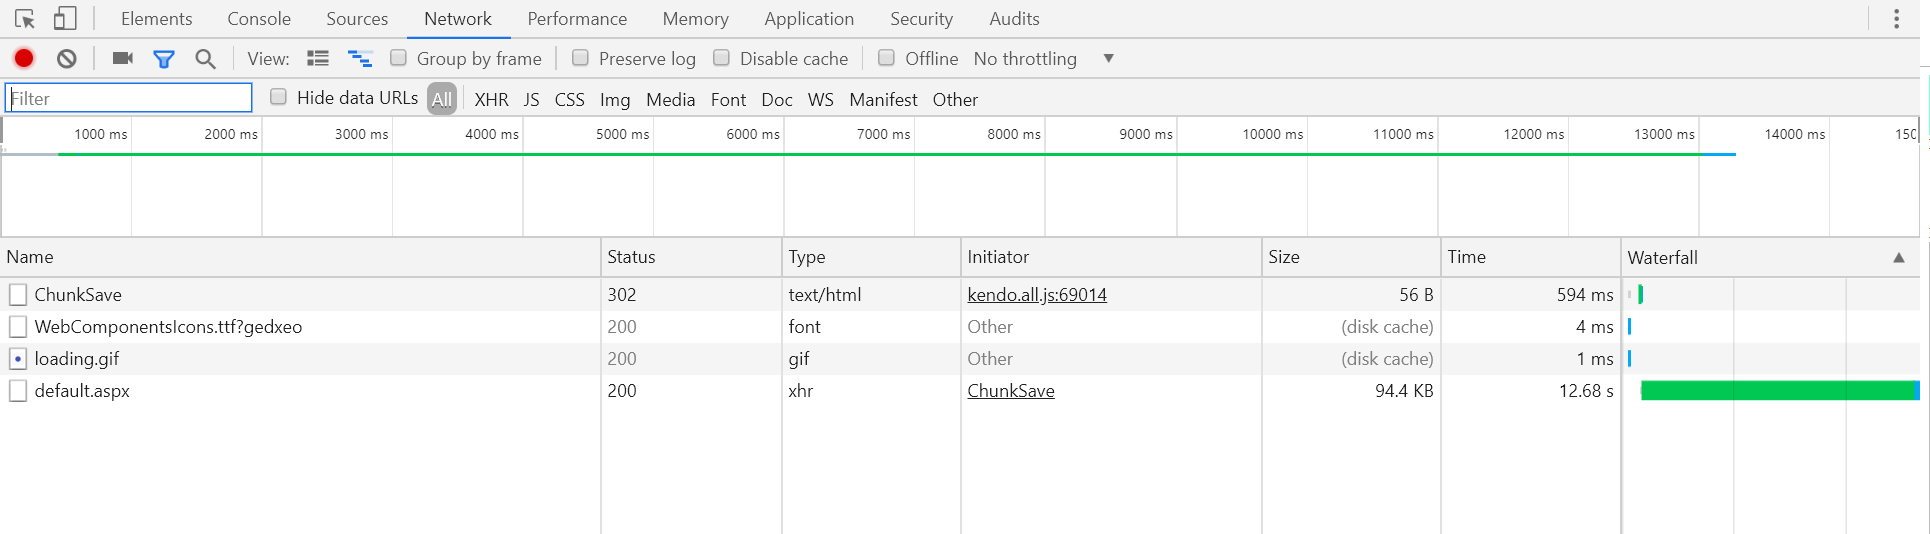Expand the No throttling dropdown
Screen dimensions: 1930x534
[1108, 58]
